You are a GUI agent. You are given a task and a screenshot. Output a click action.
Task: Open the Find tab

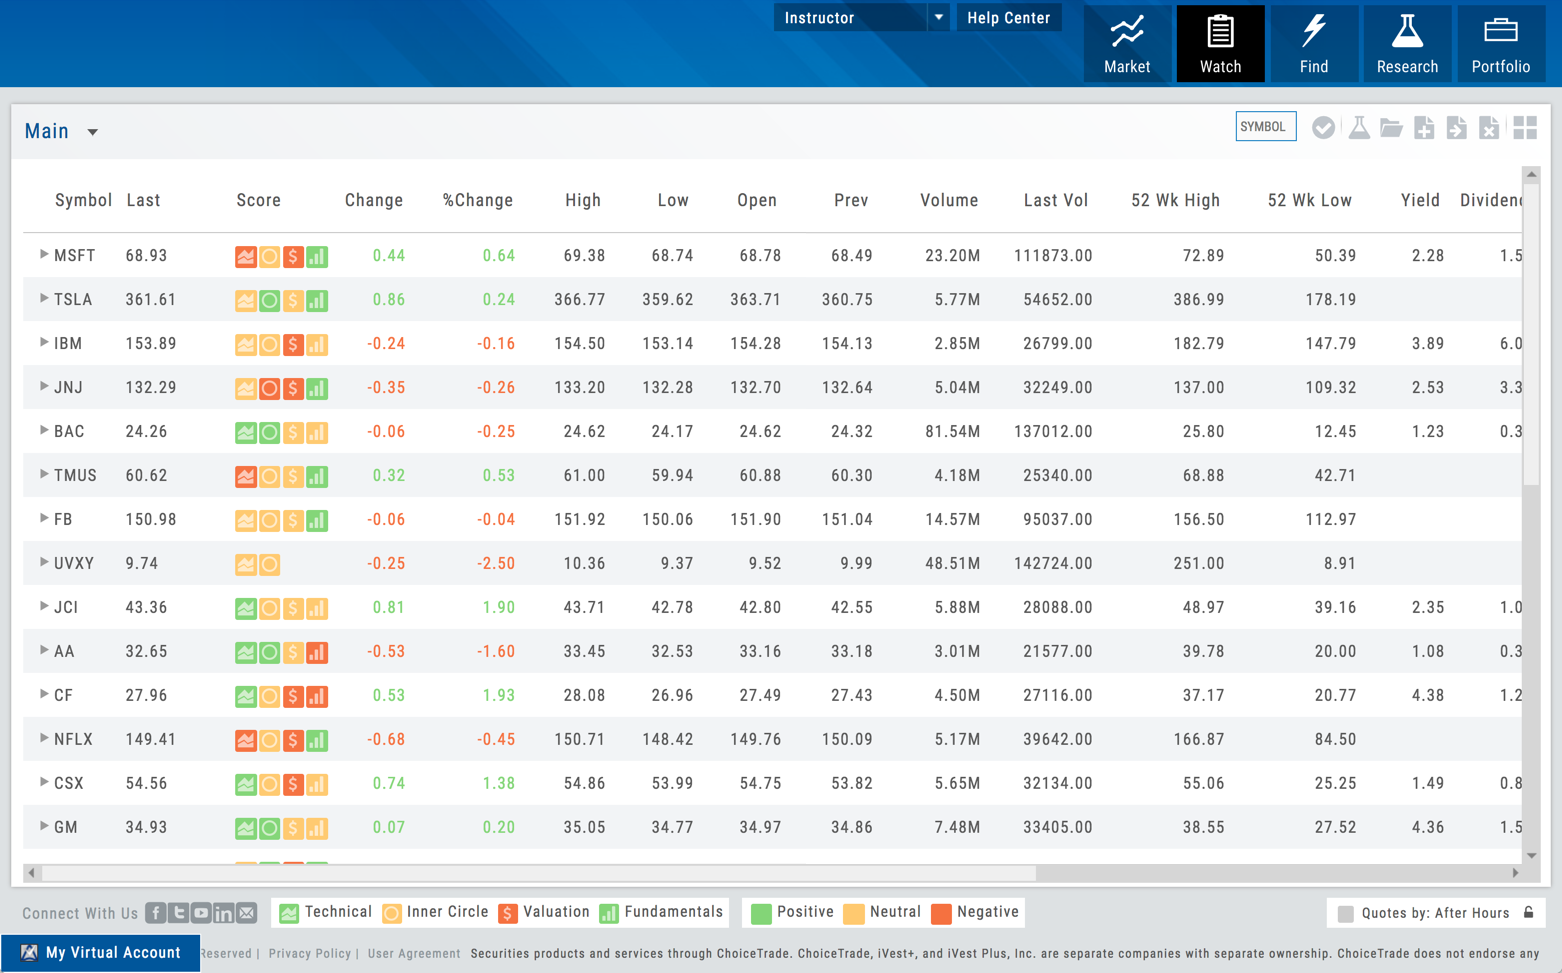1314,44
